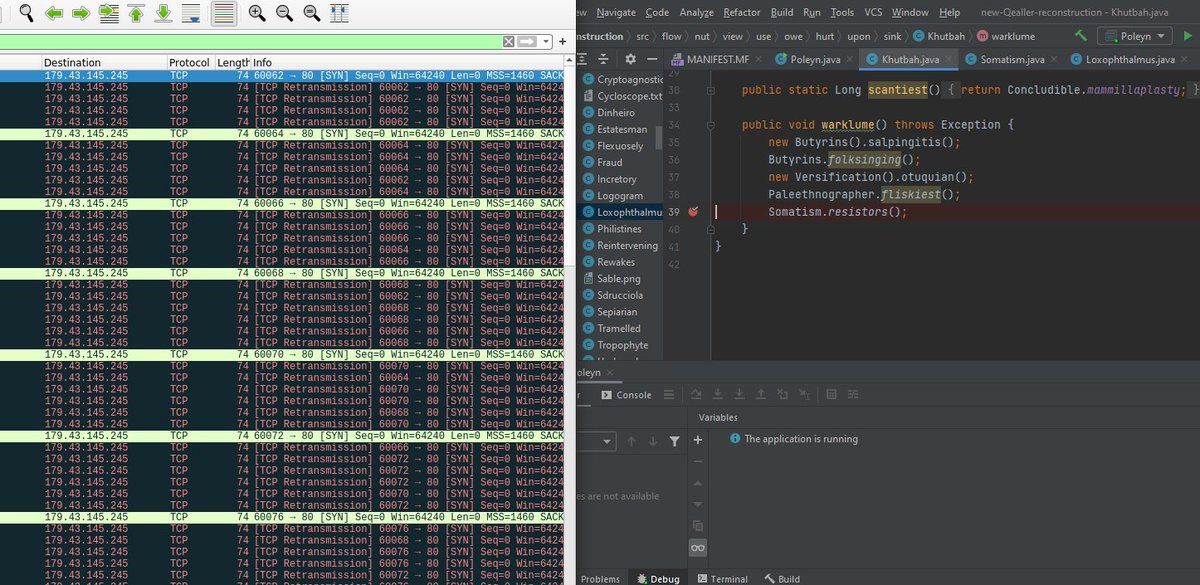
Task: Click Wireshark's find packet magnifier icon
Action: (26, 13)
